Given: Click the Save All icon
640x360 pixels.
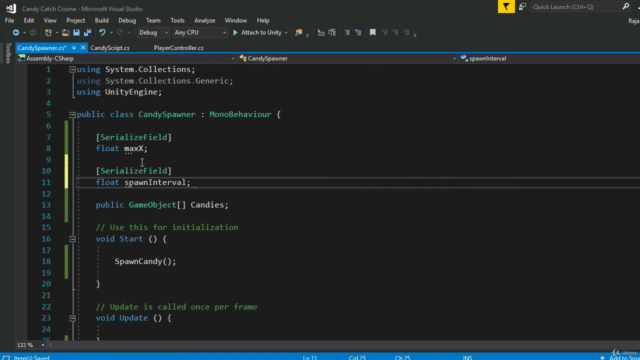Looking at the screenshot, I should pos(87,33).
